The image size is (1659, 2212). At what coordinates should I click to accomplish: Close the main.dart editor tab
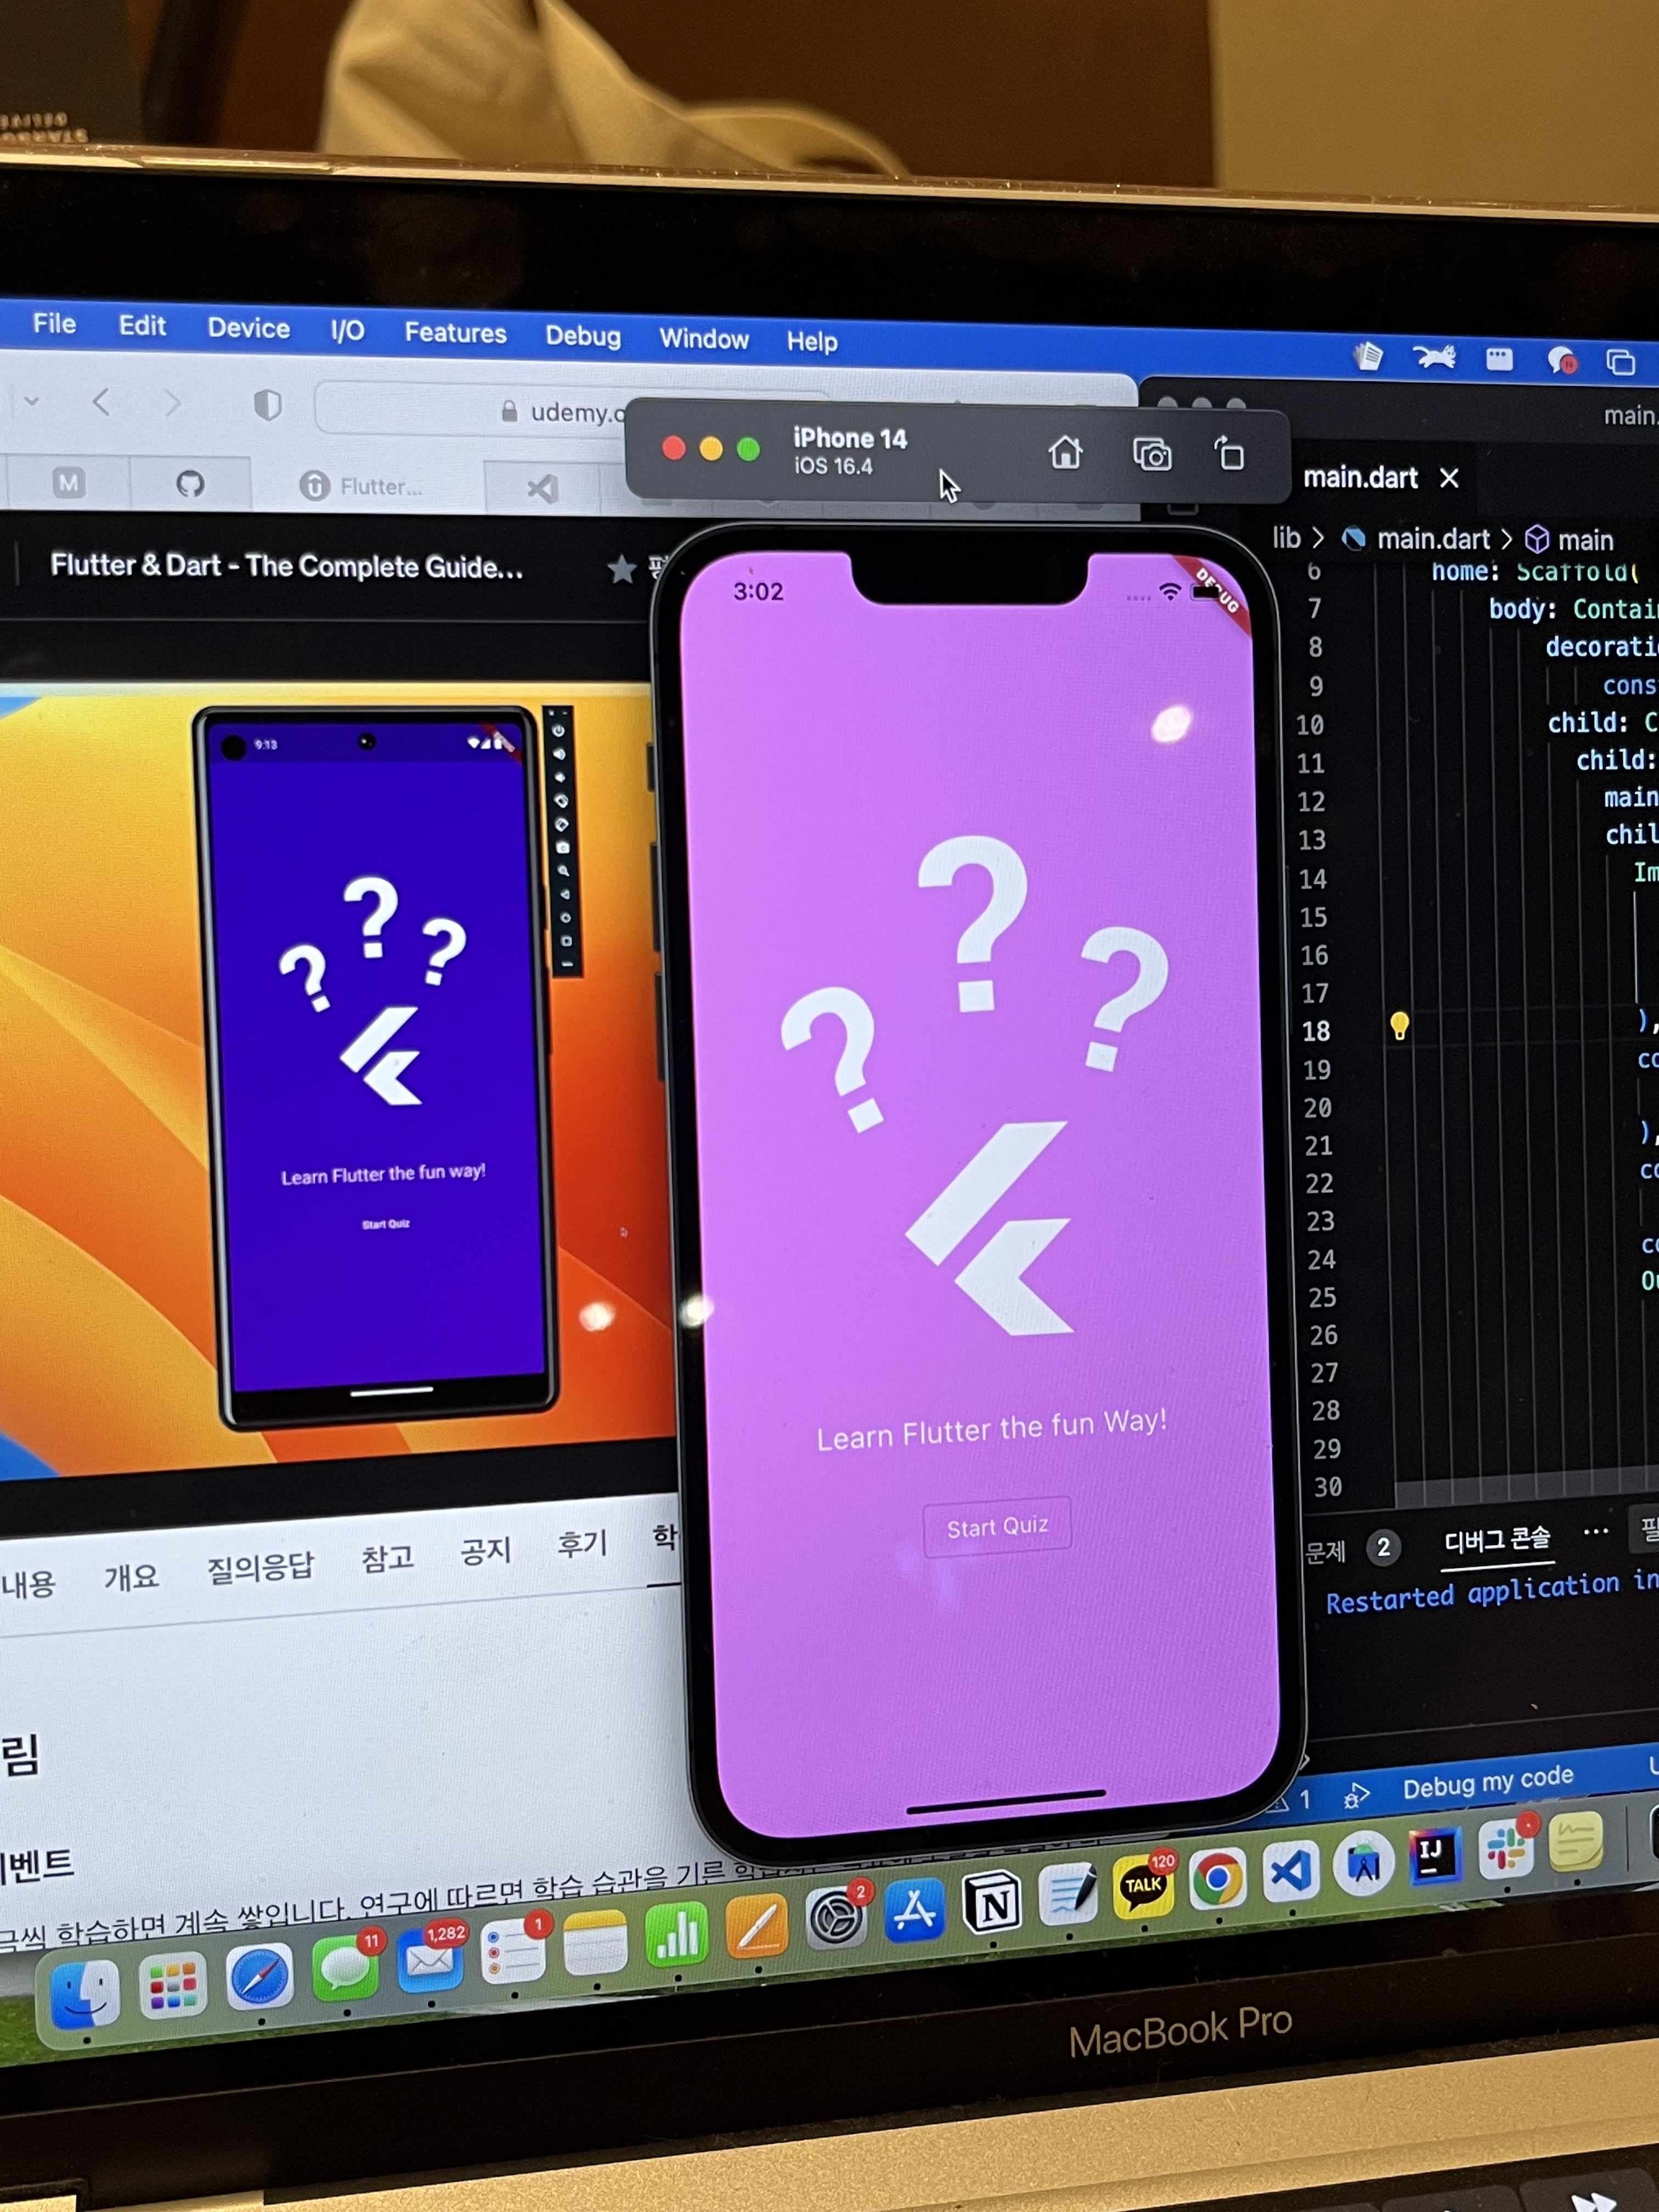tap(1449, 479)
